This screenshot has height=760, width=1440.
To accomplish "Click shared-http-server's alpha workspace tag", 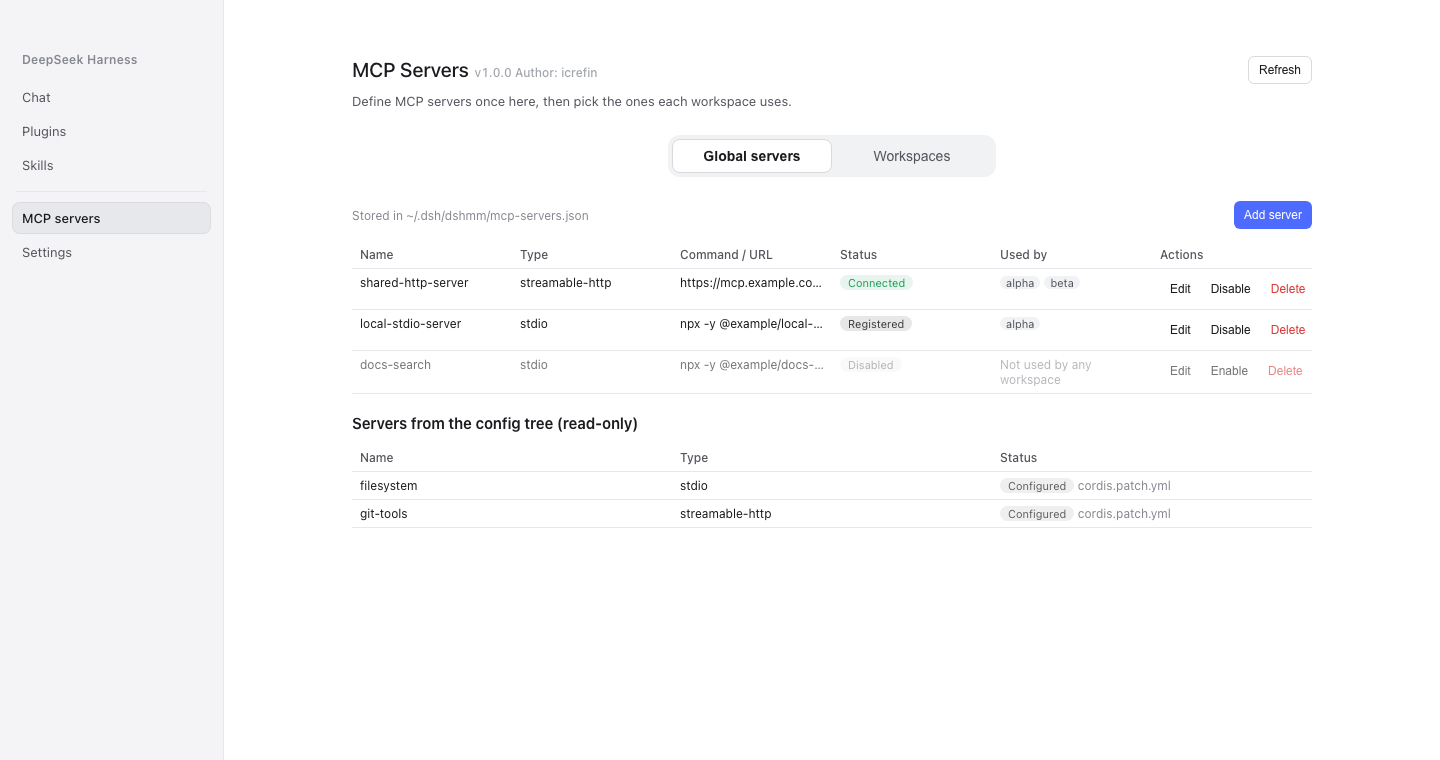I will 1020,283.
